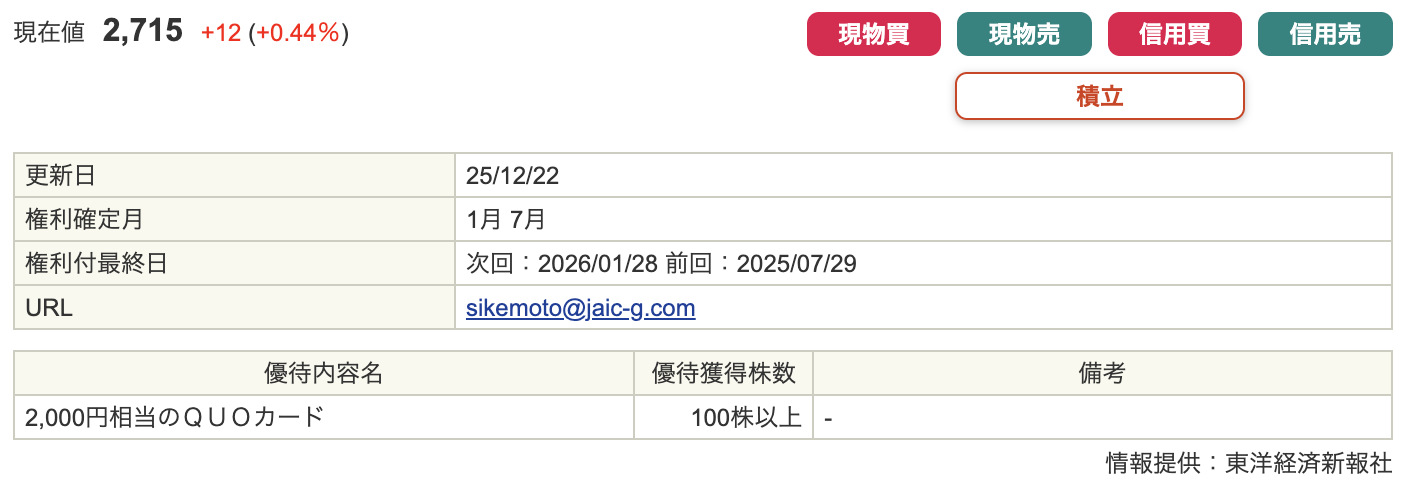Click the 25/12/22 update date value
The height and width of the screenshot is (480, 1402).
click(512, 176)
